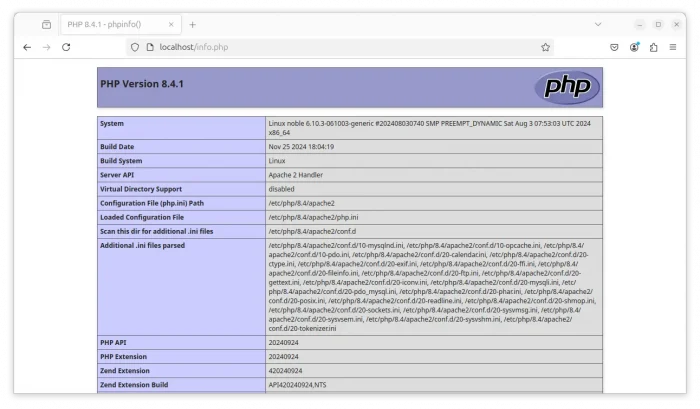This screenshot has height=409, width=700.
Task: Click the Linux noble kernel system value
Action: click(x=429, y=128)
